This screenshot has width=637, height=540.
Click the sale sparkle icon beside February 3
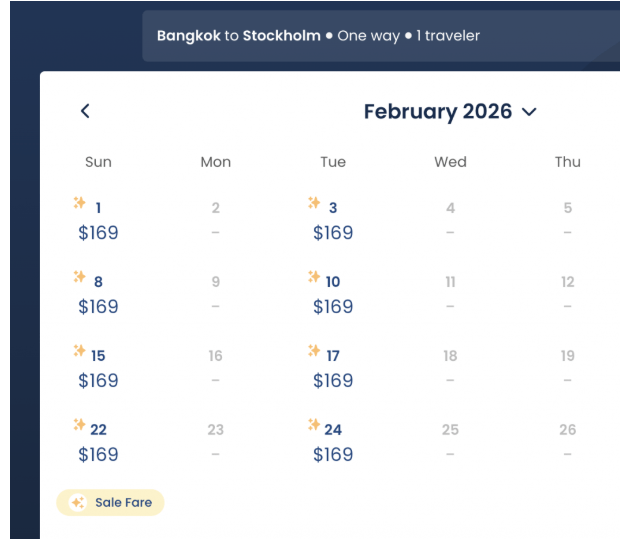[x=314, y=202]
